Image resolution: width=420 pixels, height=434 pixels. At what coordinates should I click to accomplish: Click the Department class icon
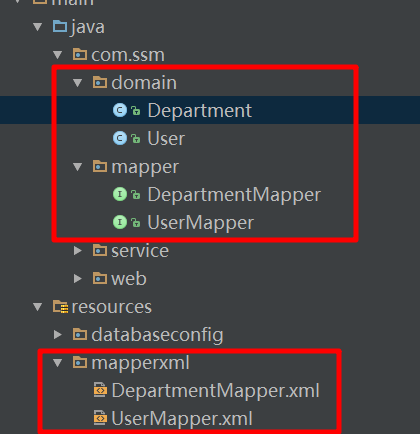(120, 110)
